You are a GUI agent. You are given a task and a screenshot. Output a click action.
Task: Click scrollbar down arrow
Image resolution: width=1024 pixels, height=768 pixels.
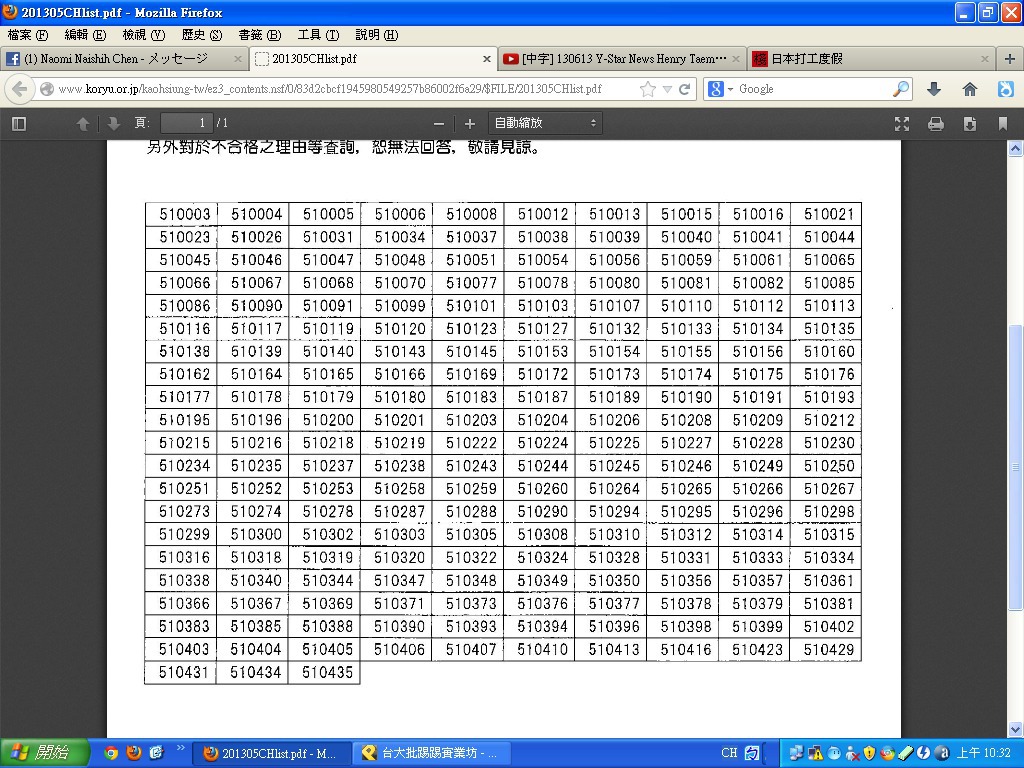pos(1016,729)
